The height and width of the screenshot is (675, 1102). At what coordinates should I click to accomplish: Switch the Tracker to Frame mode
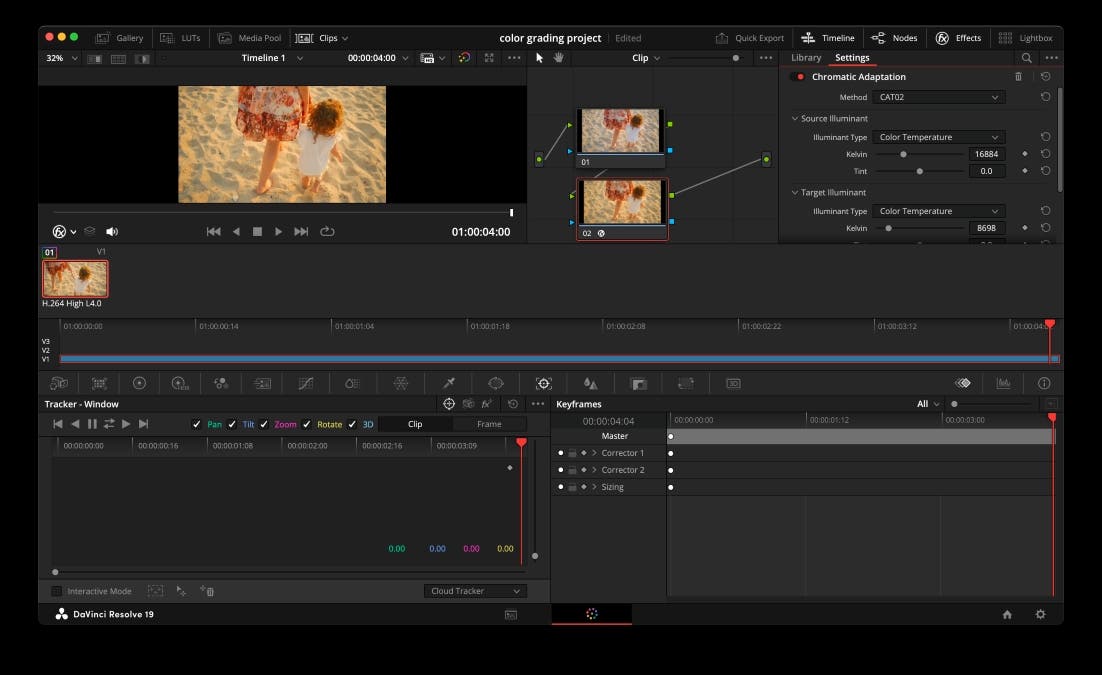tap(490, 424)
